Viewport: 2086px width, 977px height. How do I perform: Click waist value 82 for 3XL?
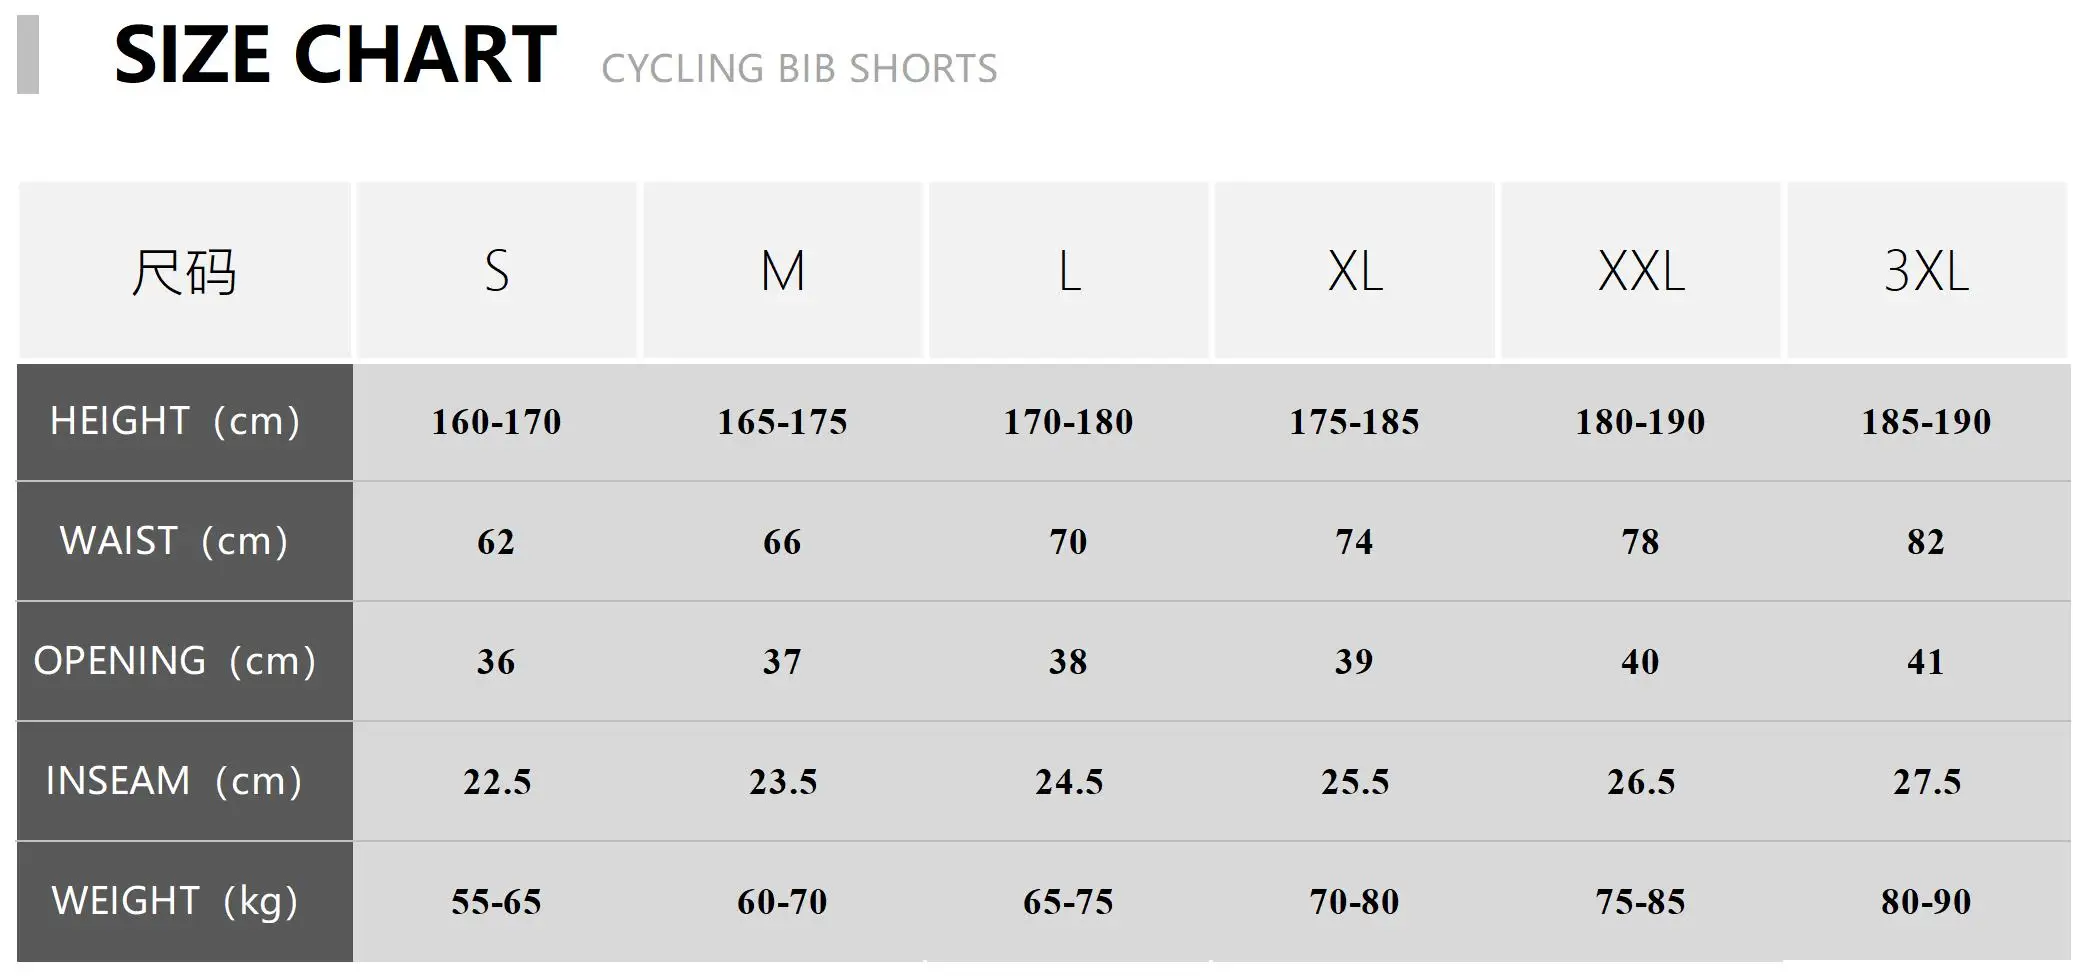tap(1926, 542)
